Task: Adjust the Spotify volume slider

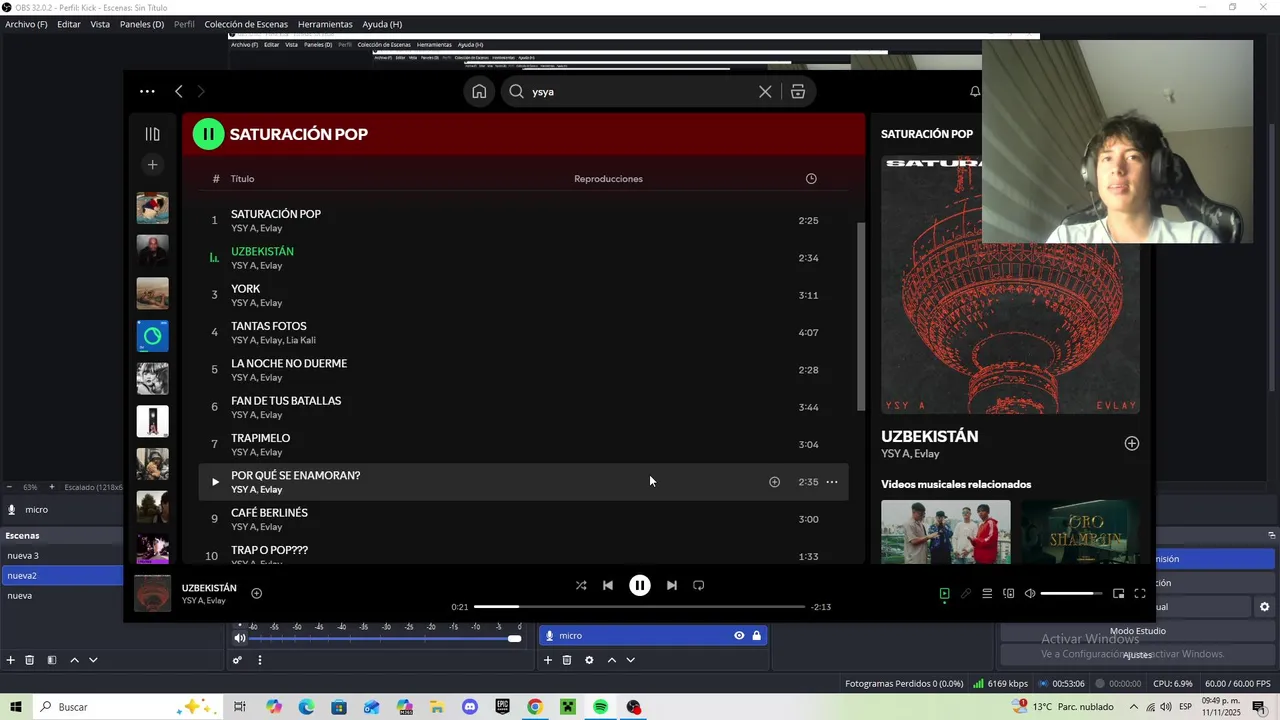Action: tap(1071, 593)
